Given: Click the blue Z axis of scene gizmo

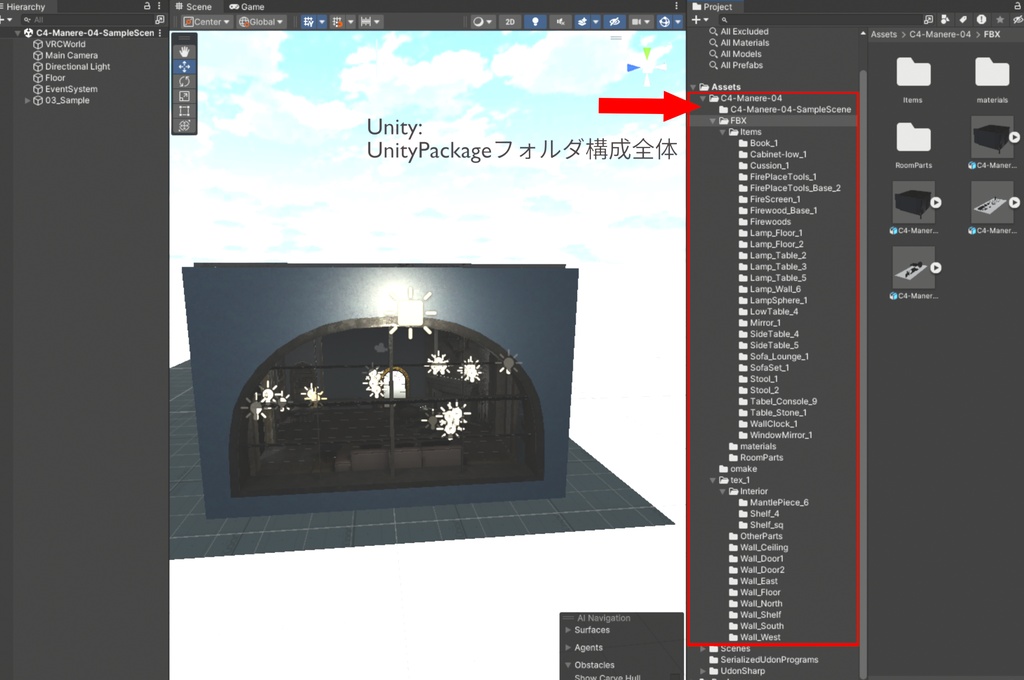Looking at the screenshot, I should click(x=633, y=67).
